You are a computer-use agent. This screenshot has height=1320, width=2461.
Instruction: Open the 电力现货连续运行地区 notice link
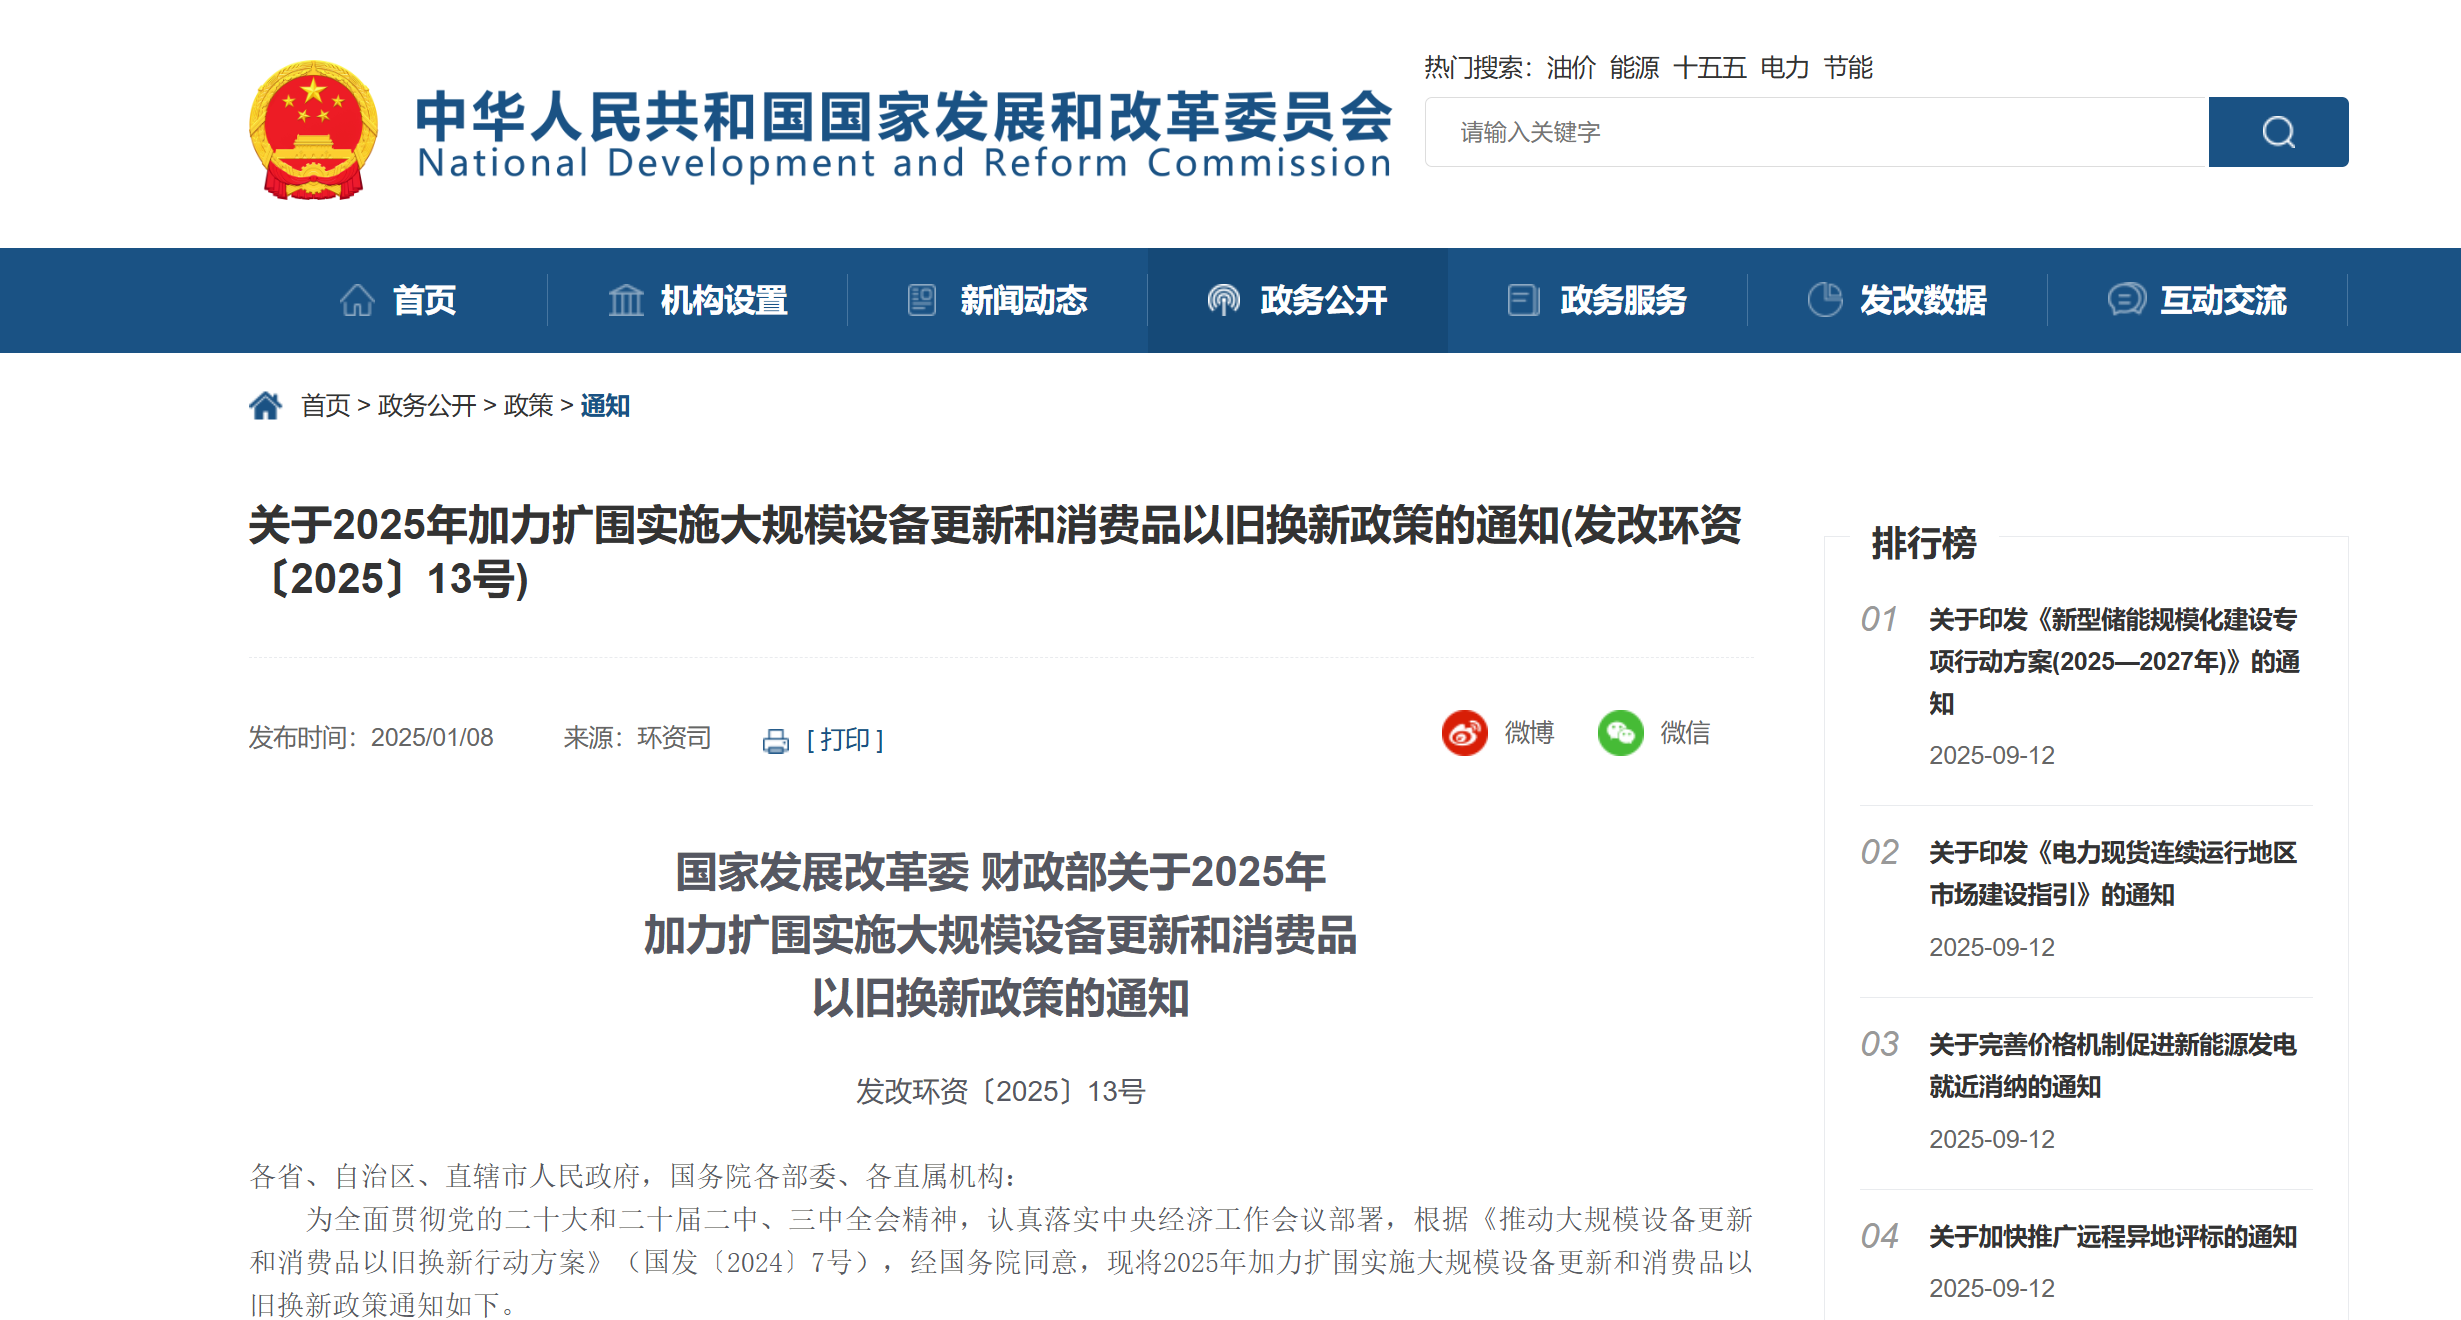coord(2112,874)
